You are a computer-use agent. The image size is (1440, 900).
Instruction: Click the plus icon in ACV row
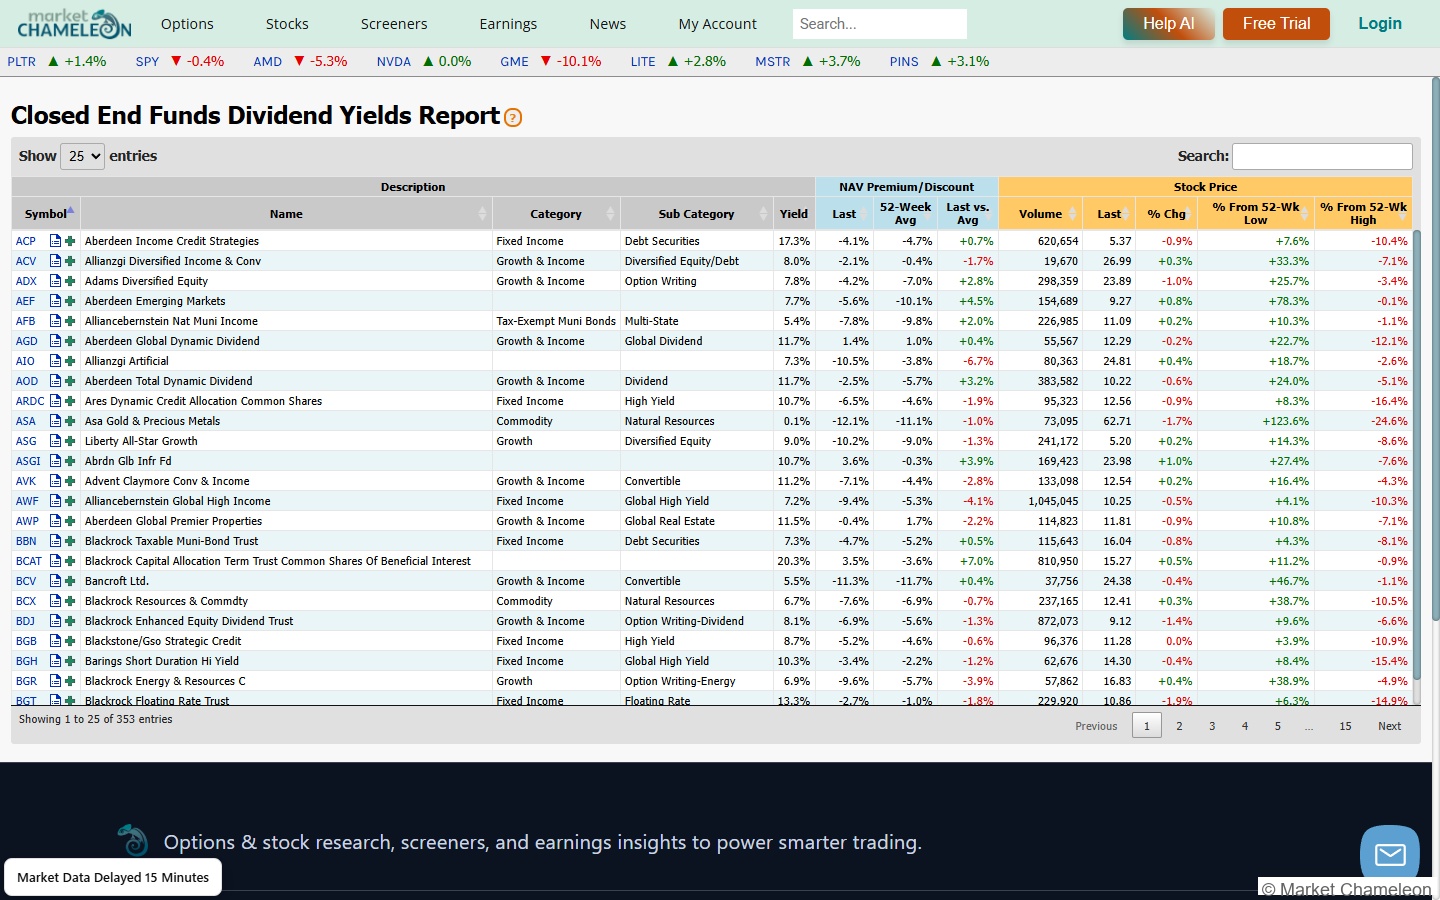pyautogui.click(x=70, y=261)
